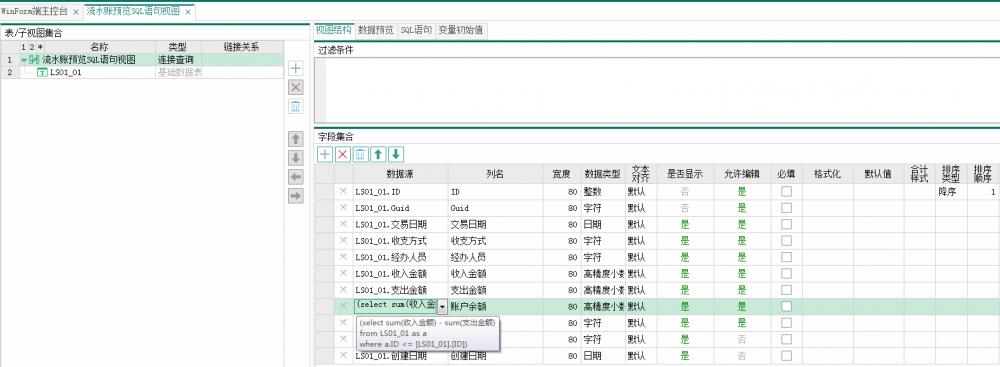This screenshot has height=367, width=1000.
Task: Remove the LS01_01.经办人员 field row
Action: tap(343, 257)
